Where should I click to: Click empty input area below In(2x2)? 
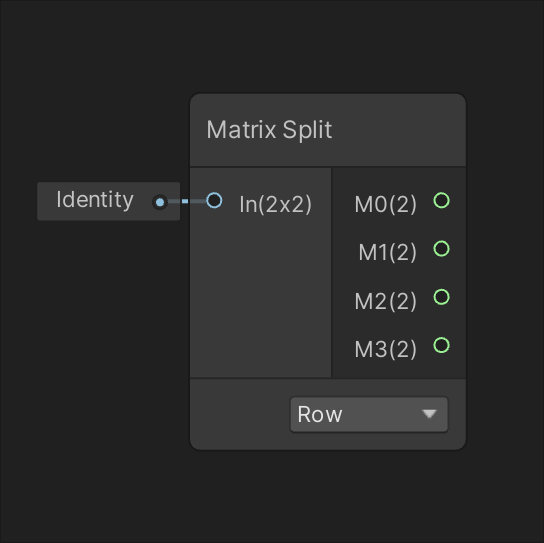click(x=261, y=298)
